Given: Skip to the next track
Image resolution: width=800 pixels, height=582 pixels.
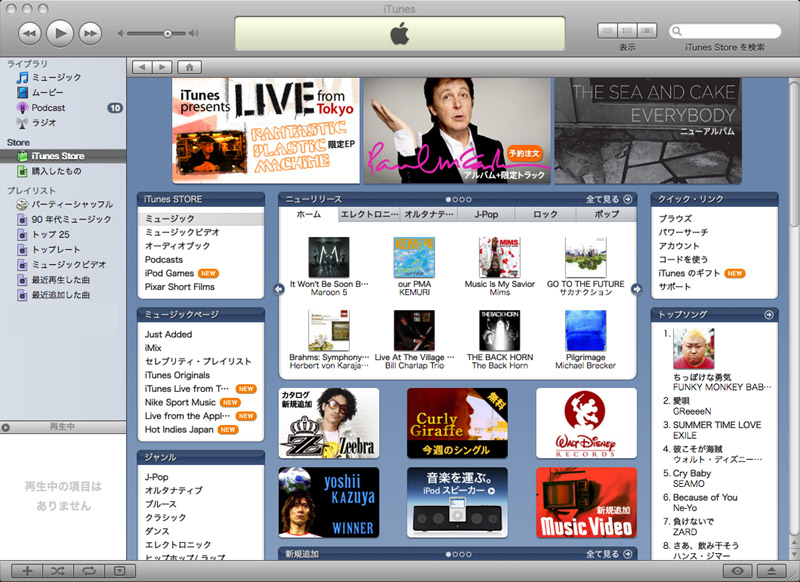Looking at the screenshot, I should point(90,34).
